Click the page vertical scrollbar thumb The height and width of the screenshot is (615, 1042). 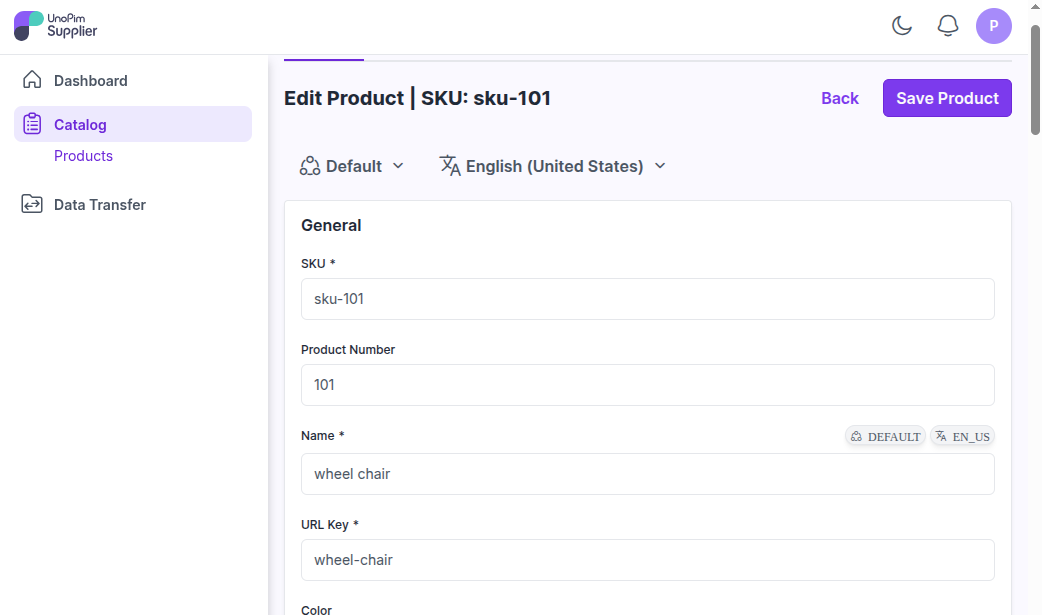coord(1035,80)
